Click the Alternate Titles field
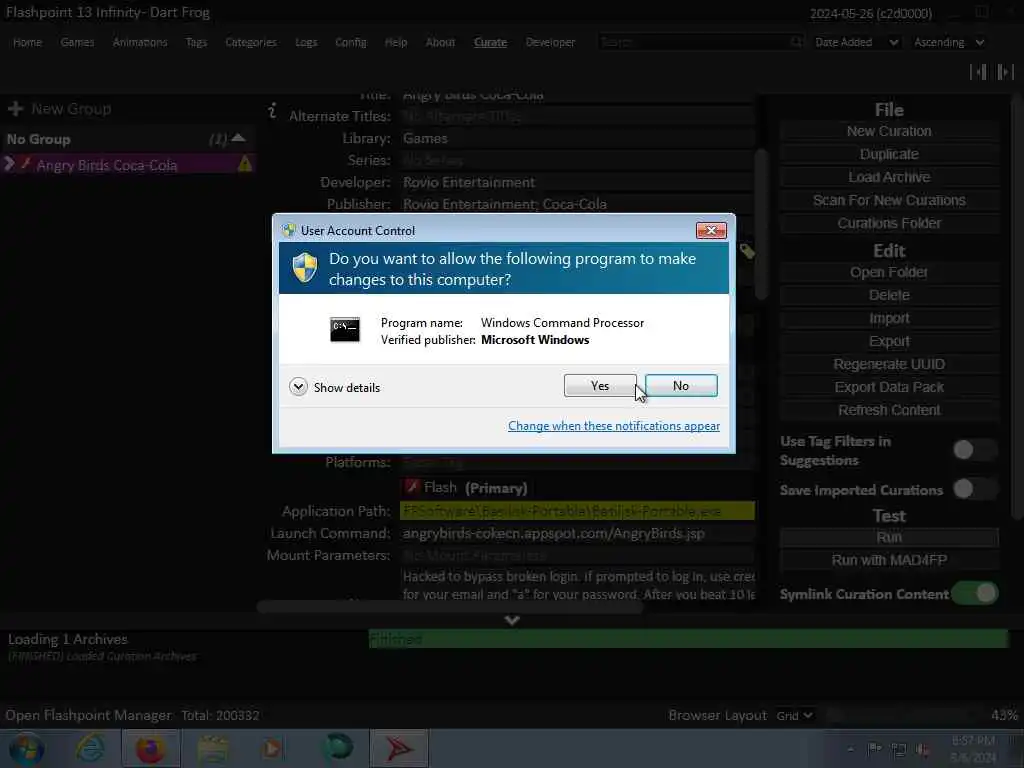 577,116
